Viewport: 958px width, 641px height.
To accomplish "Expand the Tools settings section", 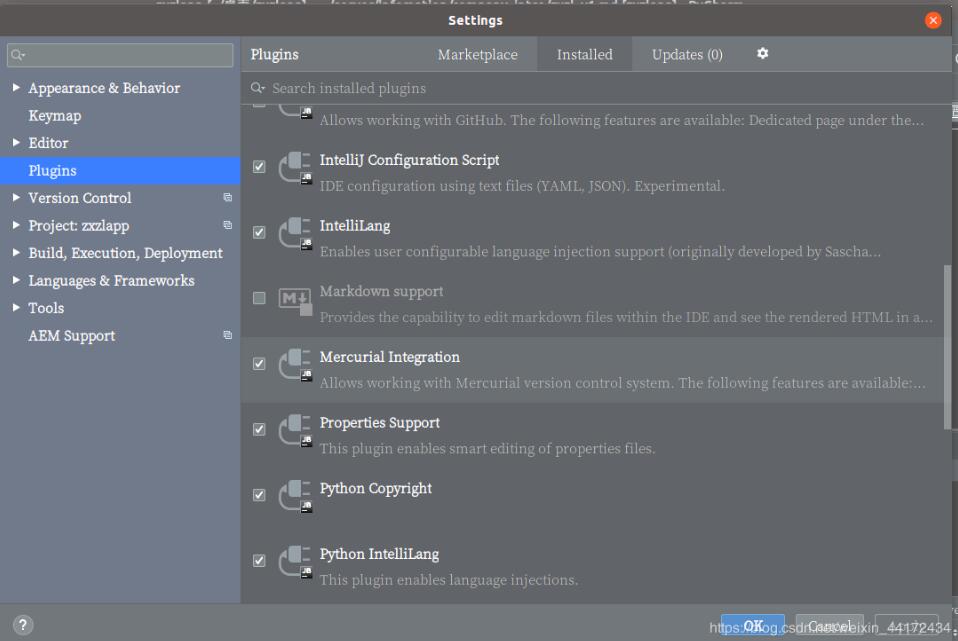I will coord(16,307).
